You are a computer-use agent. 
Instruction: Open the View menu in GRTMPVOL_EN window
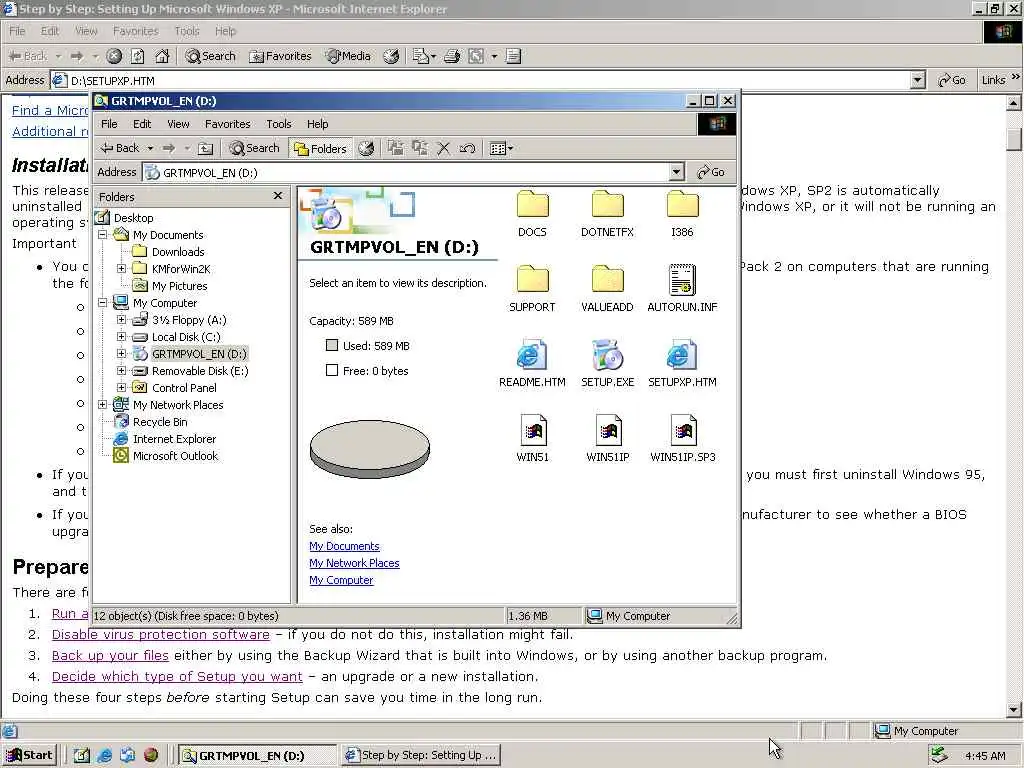point(178,123)
